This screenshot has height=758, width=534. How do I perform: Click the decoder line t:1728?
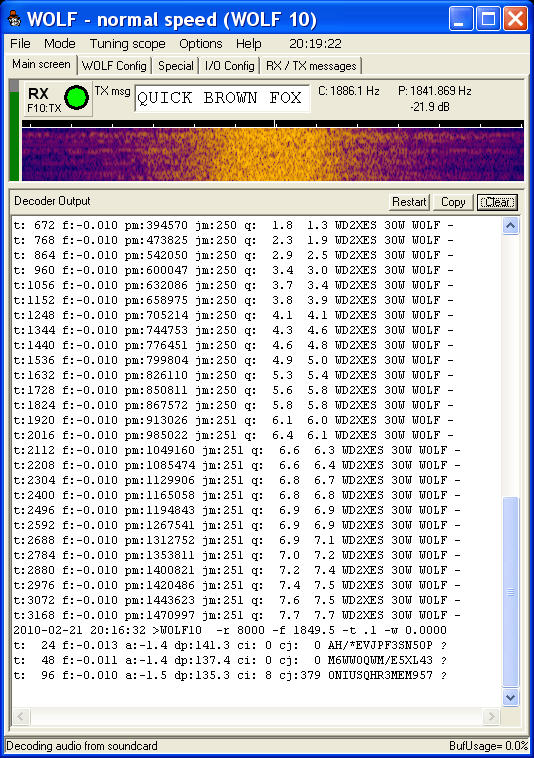(x=233, y=390)
